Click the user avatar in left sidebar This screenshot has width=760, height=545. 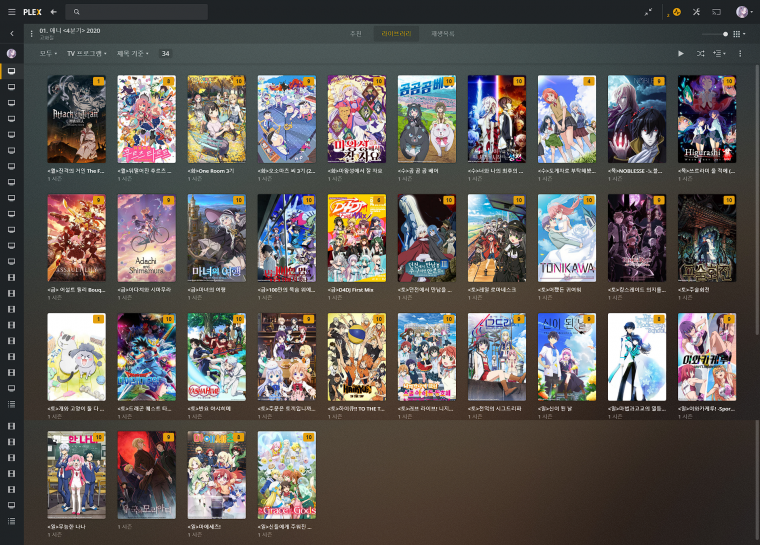[12, 53]
